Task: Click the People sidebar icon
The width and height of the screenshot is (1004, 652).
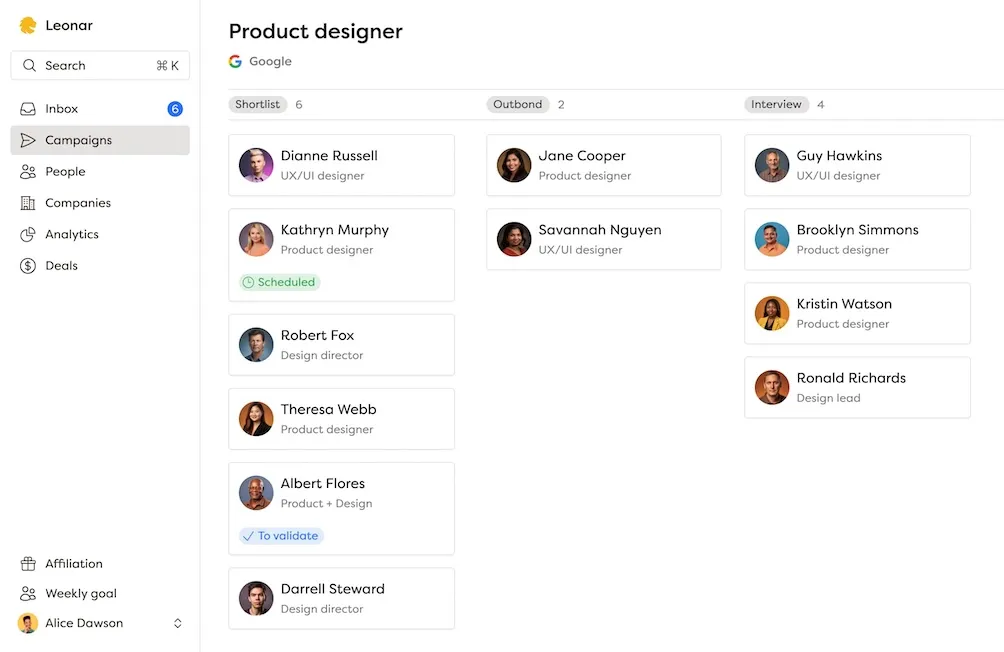Action: click(28, 171)
